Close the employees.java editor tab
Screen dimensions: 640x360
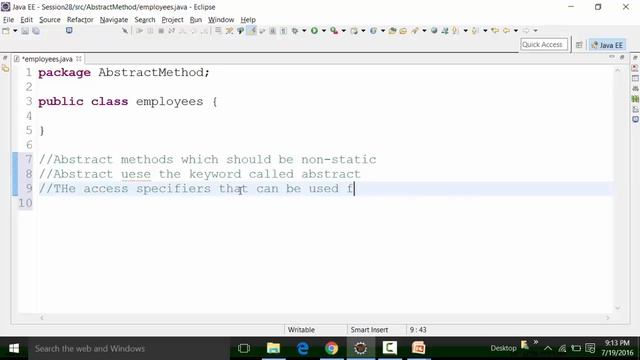(x=79, y=59)
